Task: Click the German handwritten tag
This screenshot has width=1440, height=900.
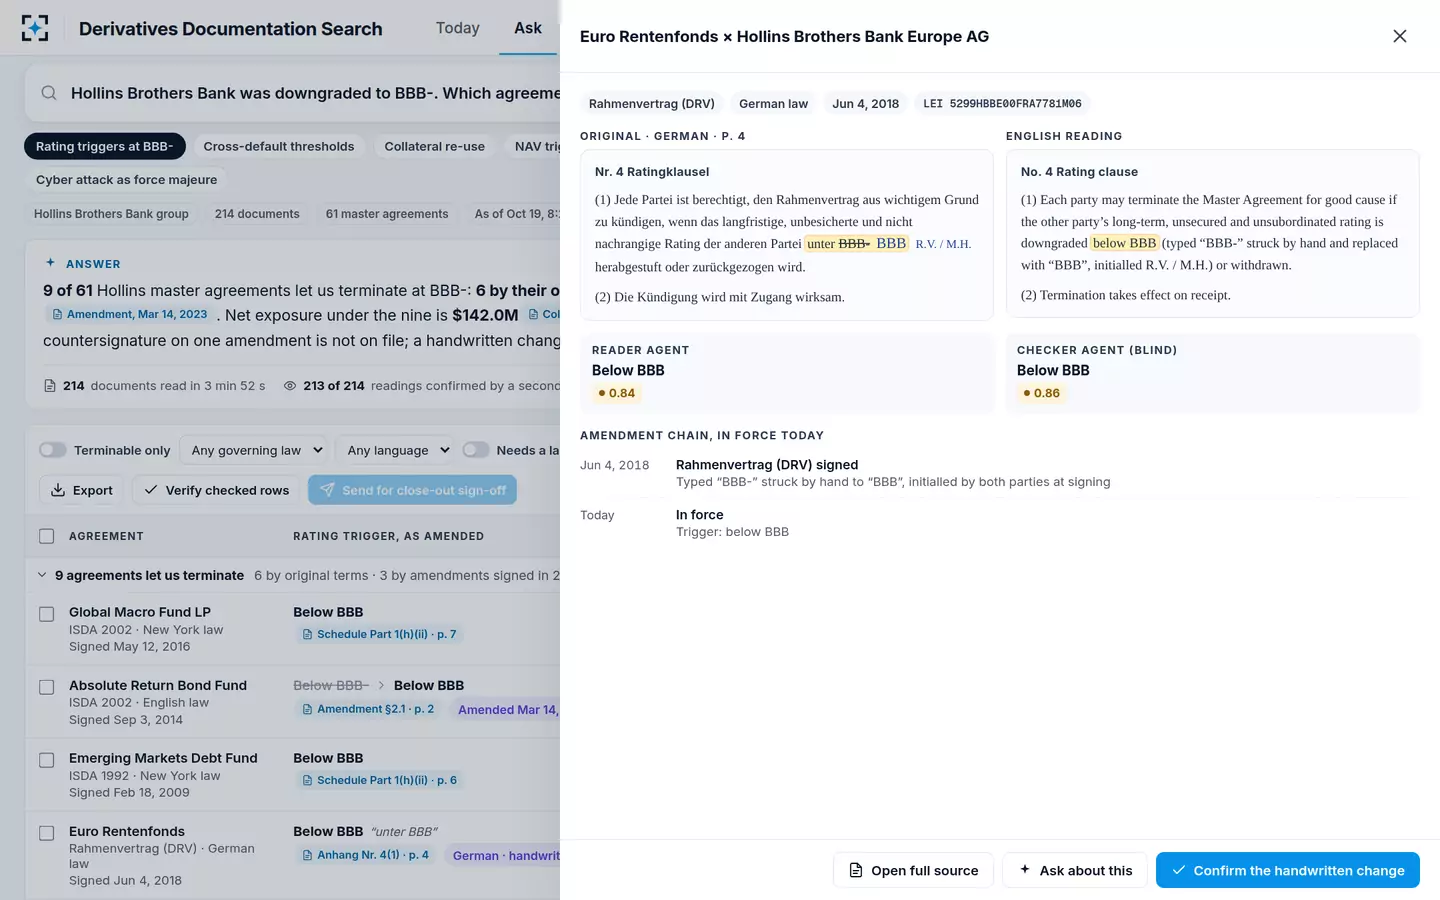Action: 503,855
